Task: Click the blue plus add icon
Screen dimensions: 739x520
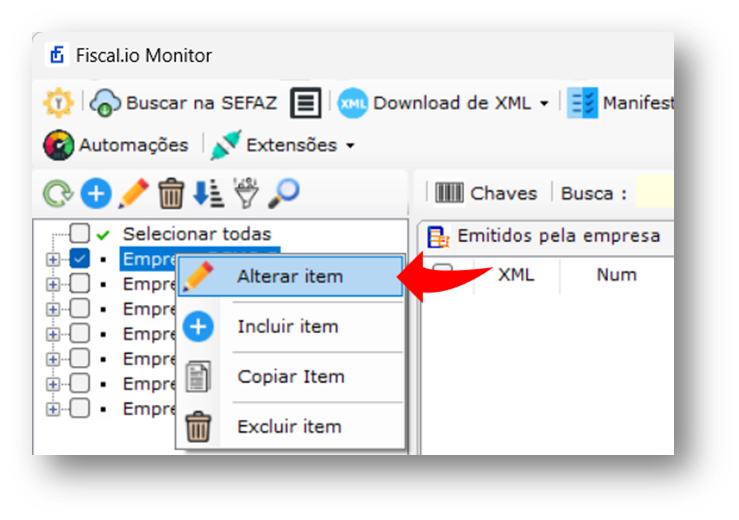Action: (96, 193)
